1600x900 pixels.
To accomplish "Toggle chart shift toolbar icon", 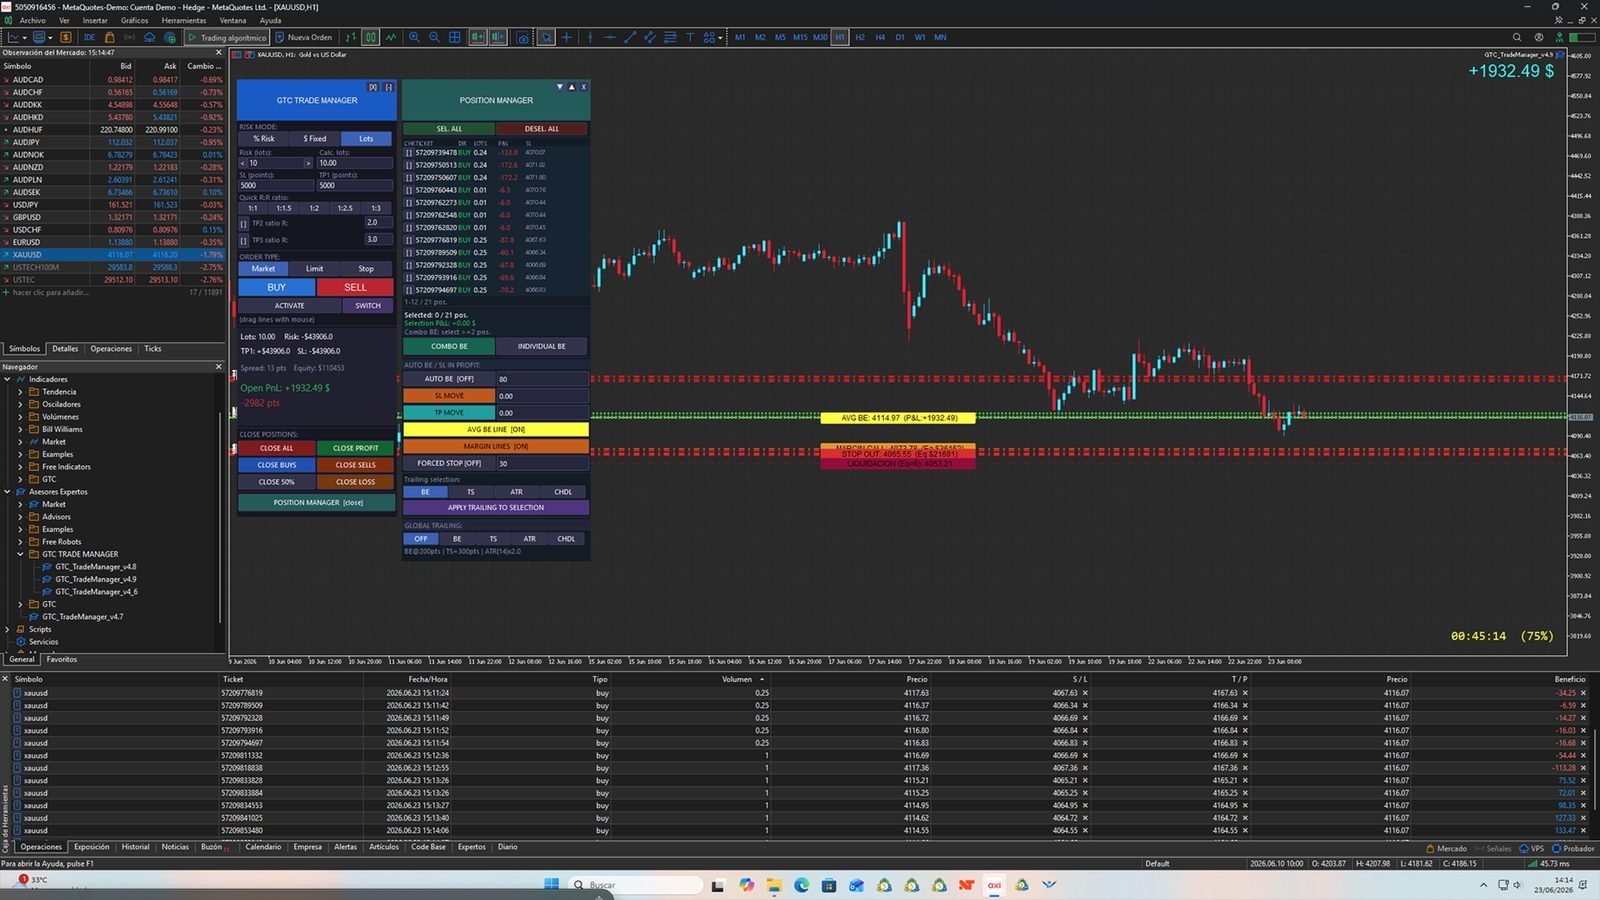I will click(x=497, y=37).
